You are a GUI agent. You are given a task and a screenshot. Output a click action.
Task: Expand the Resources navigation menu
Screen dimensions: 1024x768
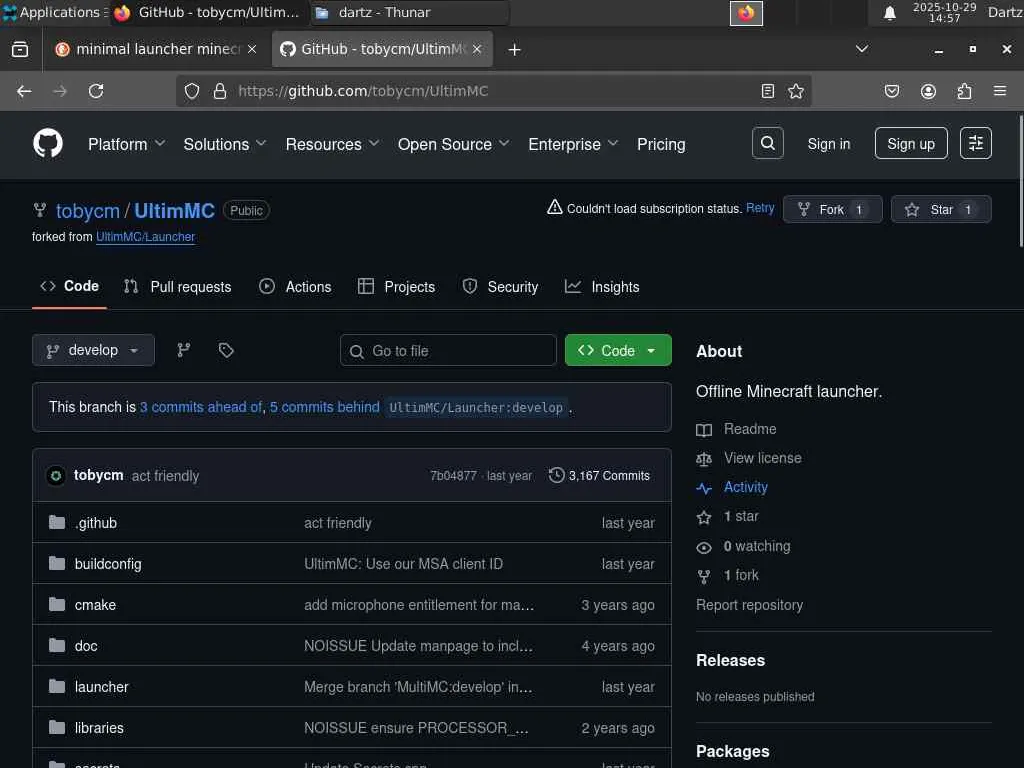332,144
